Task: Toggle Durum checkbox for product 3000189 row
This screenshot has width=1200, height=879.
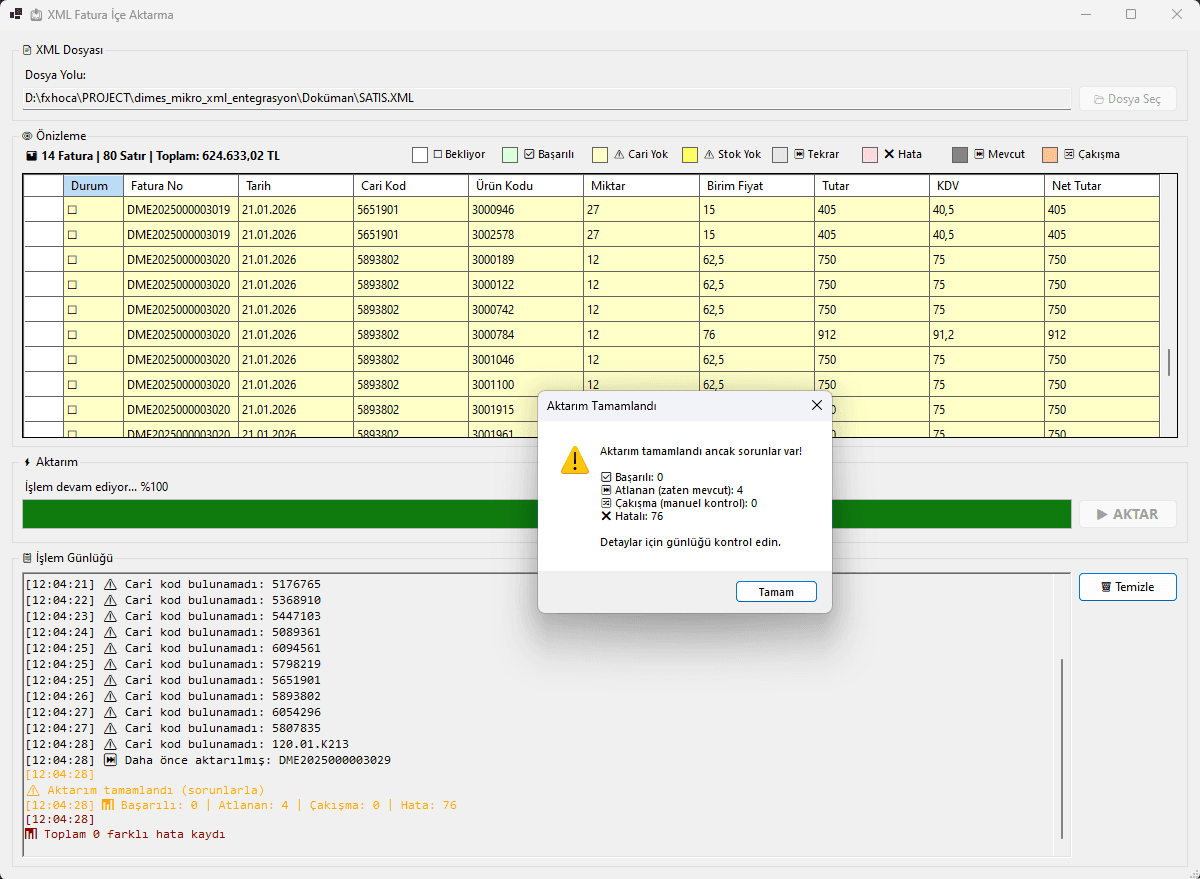Action: pos(72,260)
